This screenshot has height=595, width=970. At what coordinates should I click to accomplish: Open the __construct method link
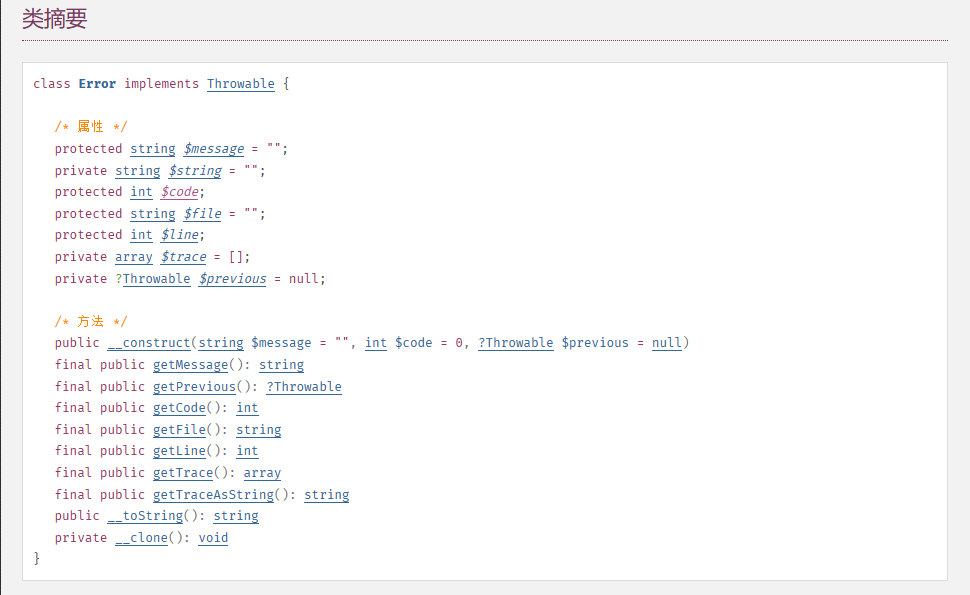[x=149, y=343]
